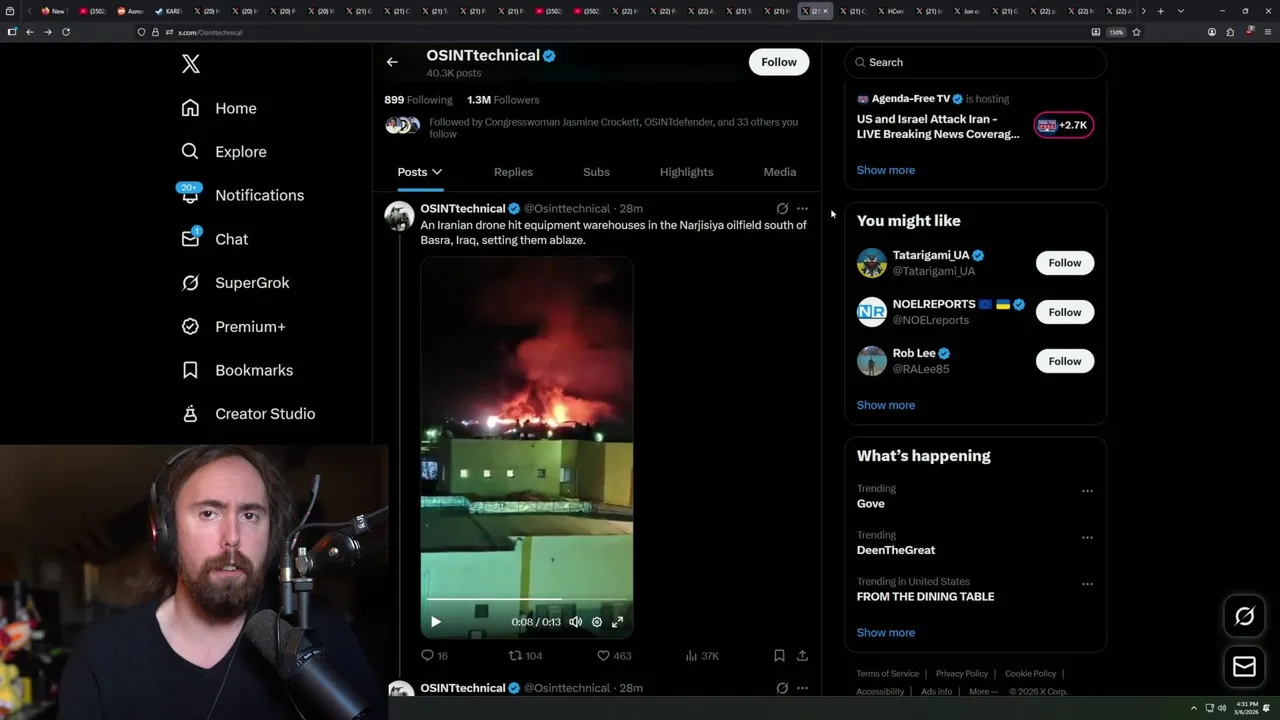1280x720 pixels.
Task: View the post analytics showing 37K
Action: [x=702, y=656]
